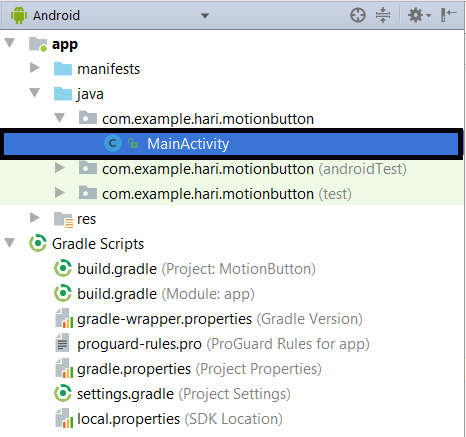Click the Gradle Scripts elephant icon

(x=38, y=243)
